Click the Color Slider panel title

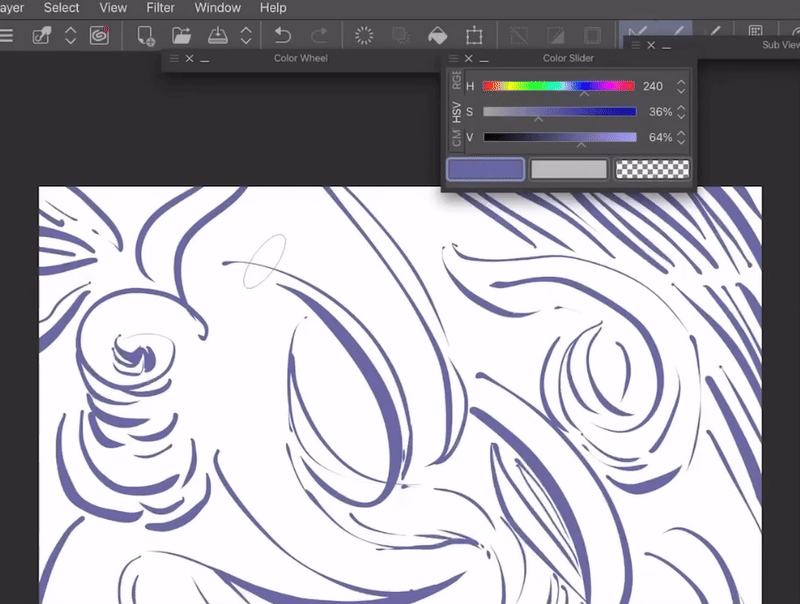pos(568,58)
